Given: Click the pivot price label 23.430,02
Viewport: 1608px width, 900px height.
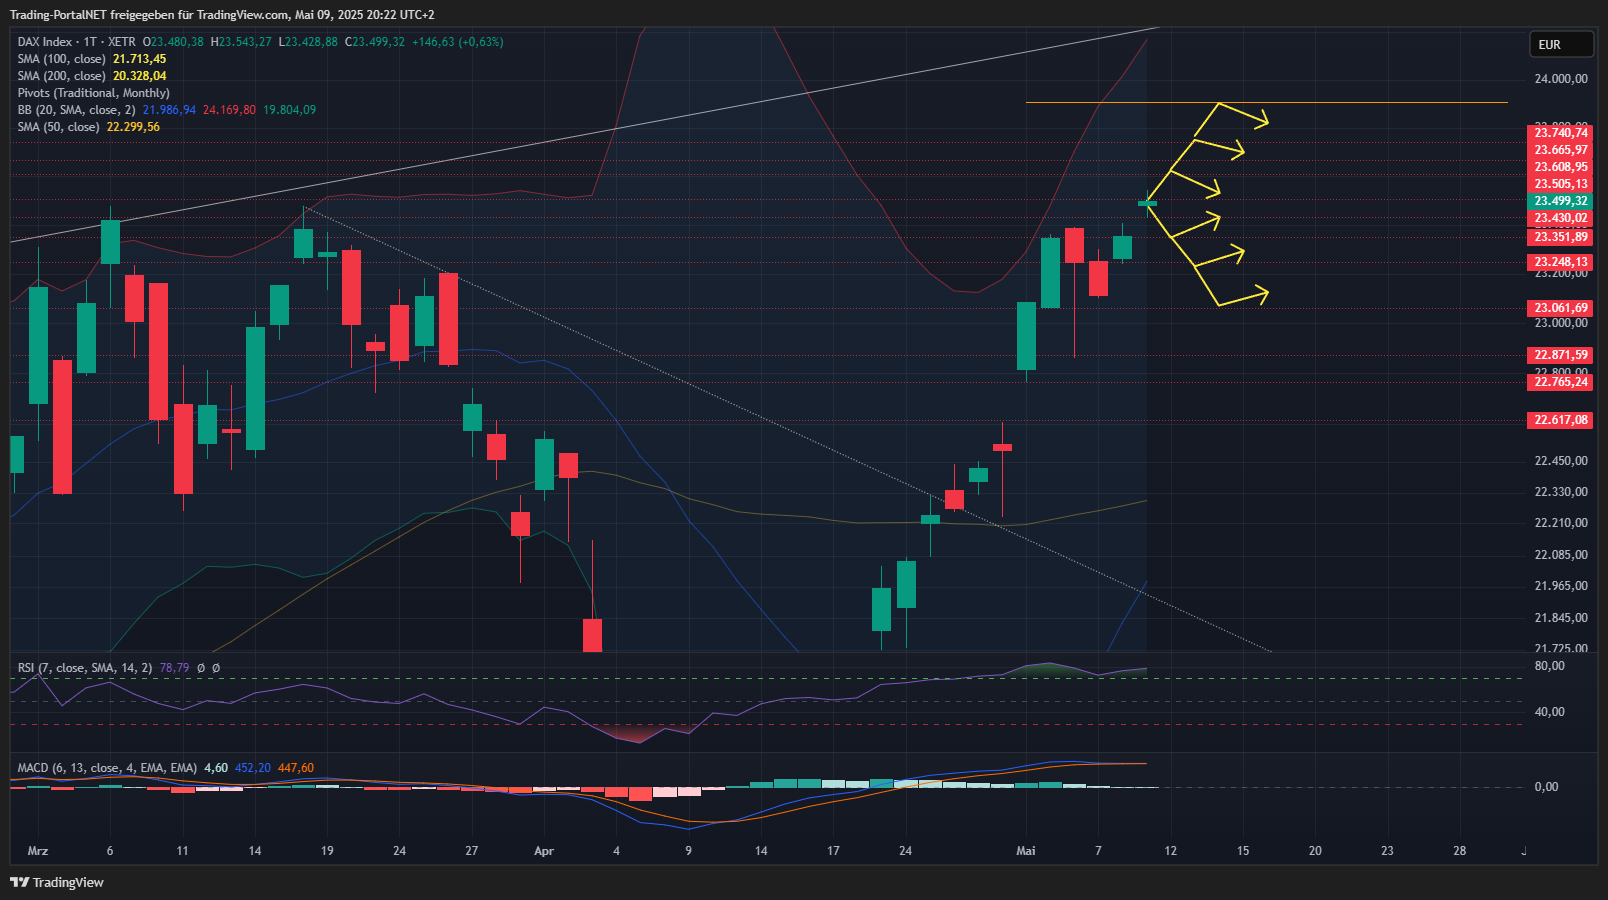Looking at the screenshot, I should coord(1560,218).
